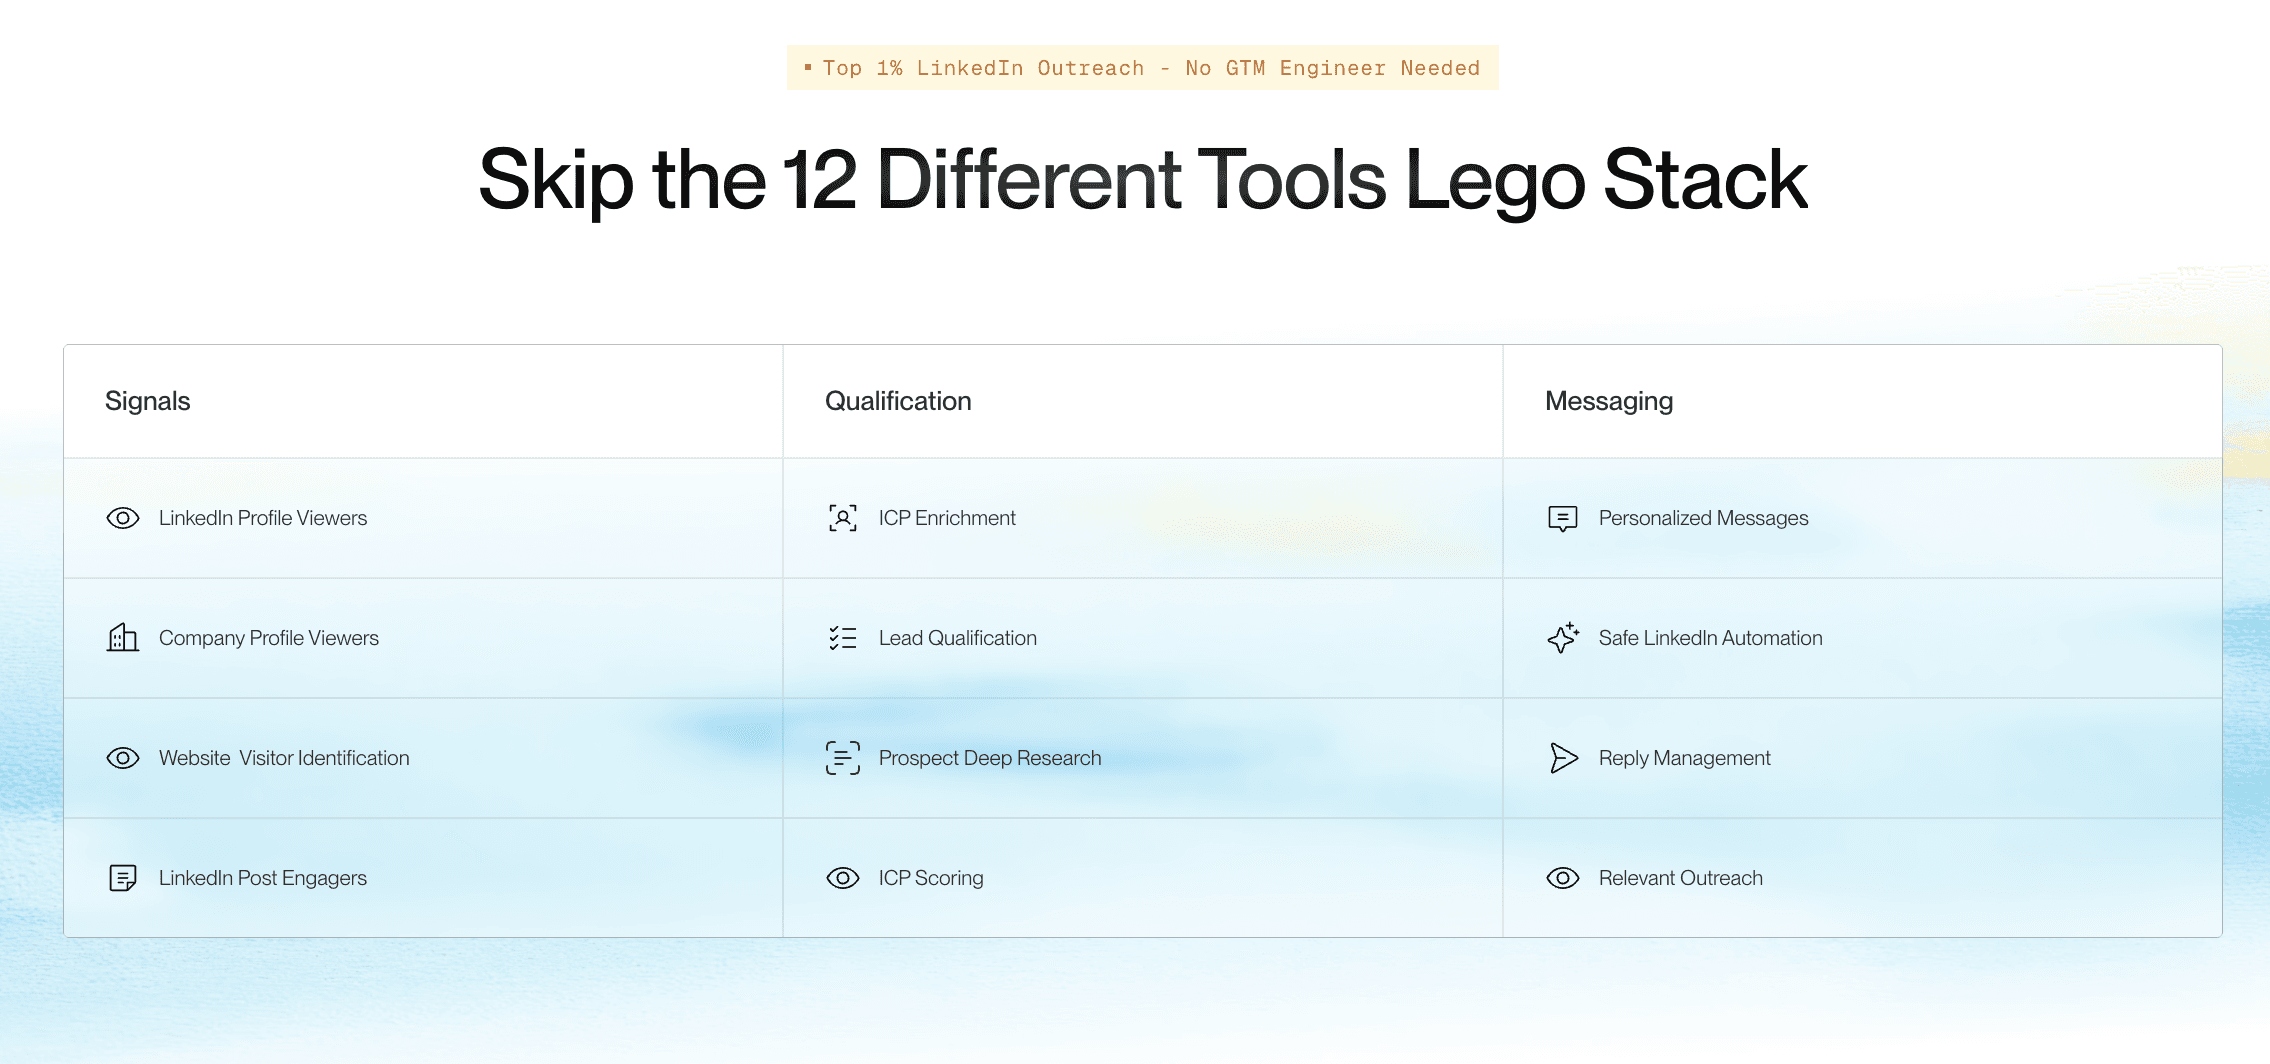Image resolution: width=2270 pixels, height=1064 pixels.
Task: Click the document scan icon for Prospect Deep Research
Action: click(x=843, y=758)
